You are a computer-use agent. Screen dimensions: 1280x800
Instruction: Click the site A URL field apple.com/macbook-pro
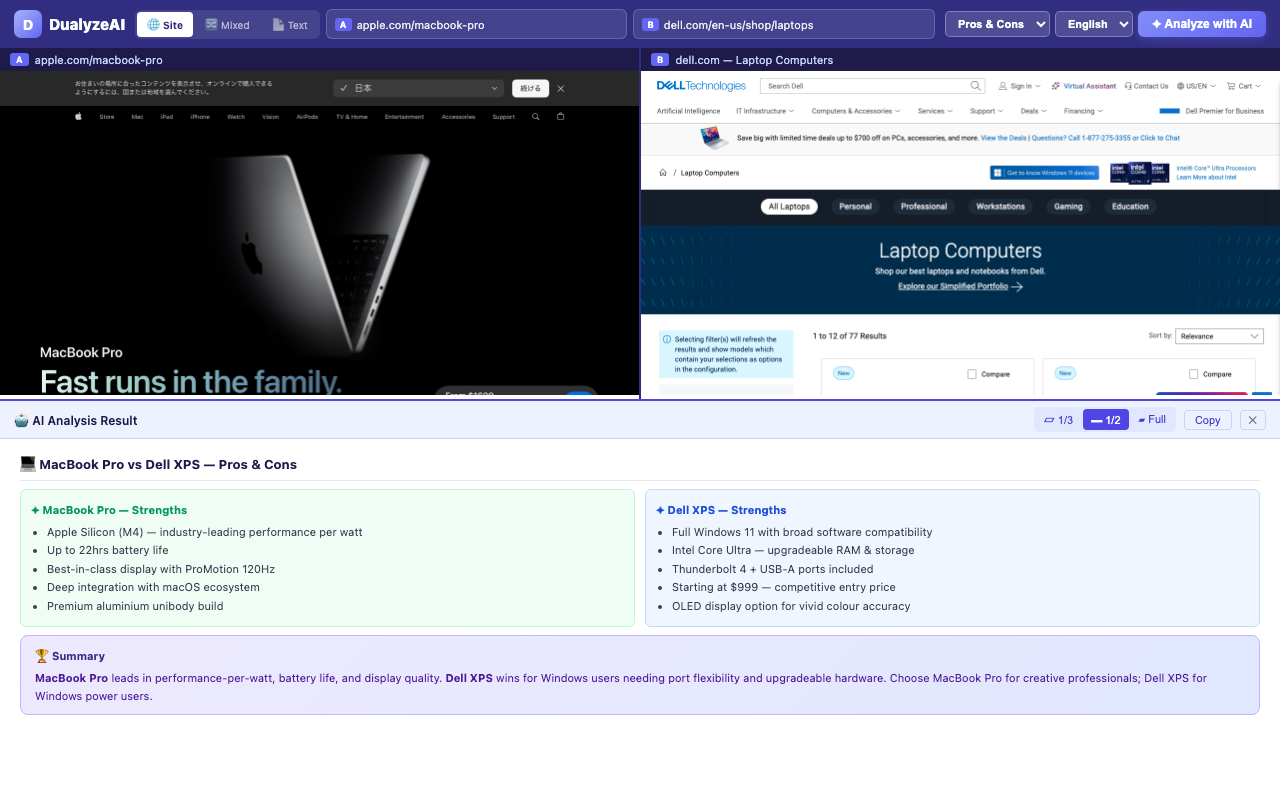click(477, 24)
